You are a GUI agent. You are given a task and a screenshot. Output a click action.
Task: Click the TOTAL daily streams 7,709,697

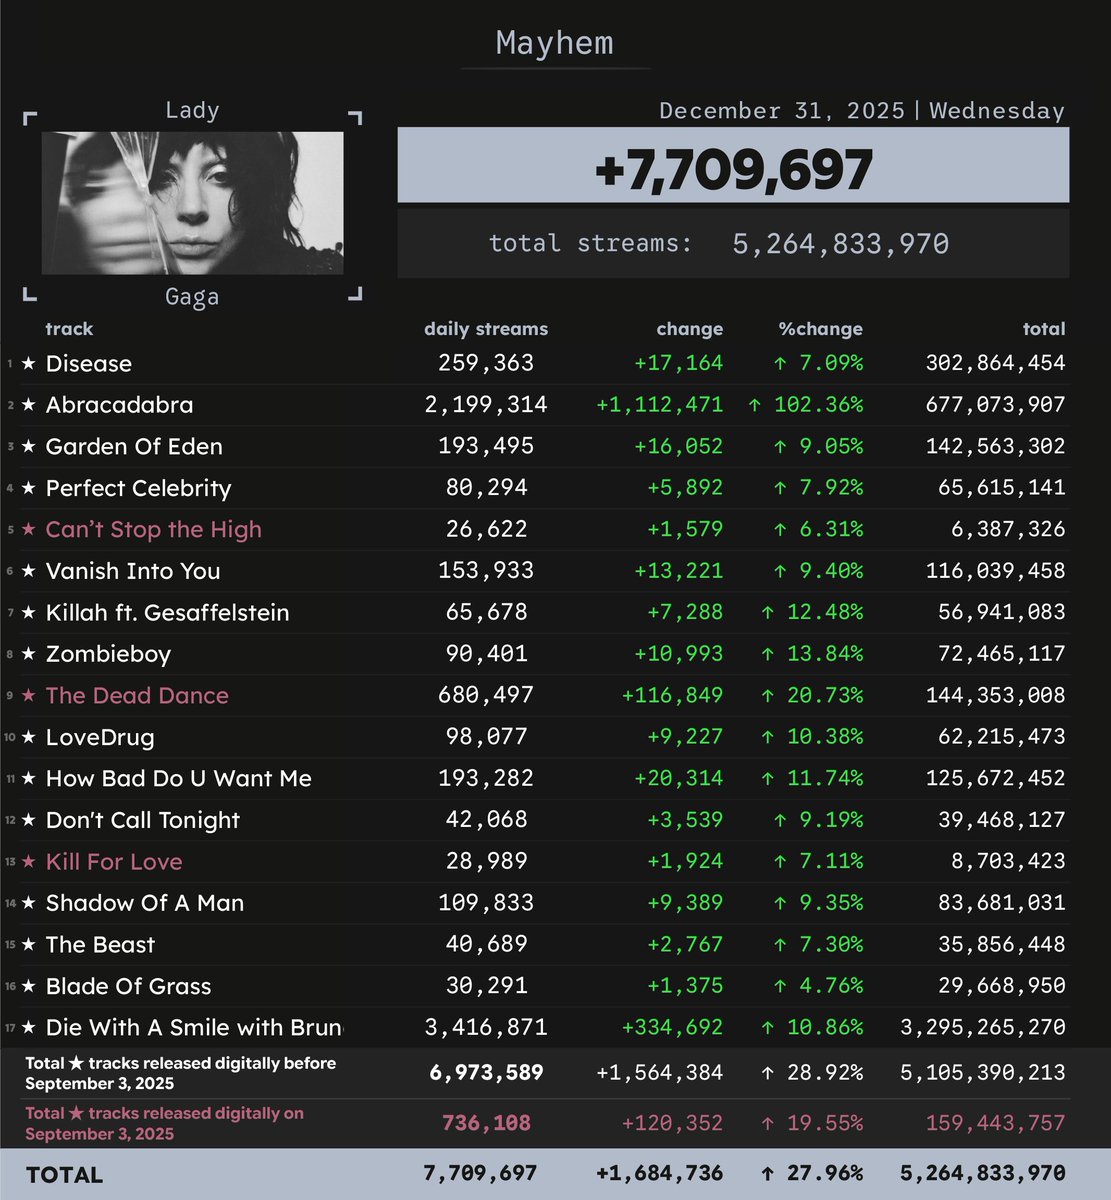tap(480, 1173)
